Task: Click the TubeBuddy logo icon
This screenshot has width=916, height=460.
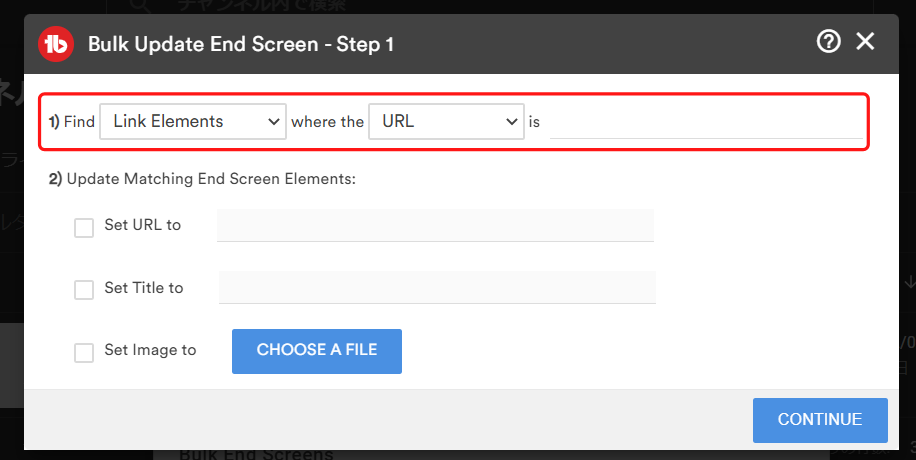Action: tap(55, 44)
